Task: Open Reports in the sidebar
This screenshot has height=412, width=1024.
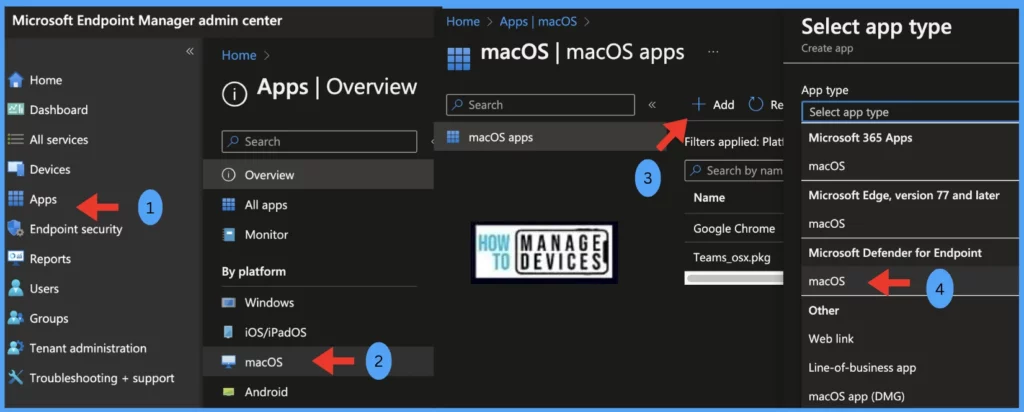Action: [50, 259]
